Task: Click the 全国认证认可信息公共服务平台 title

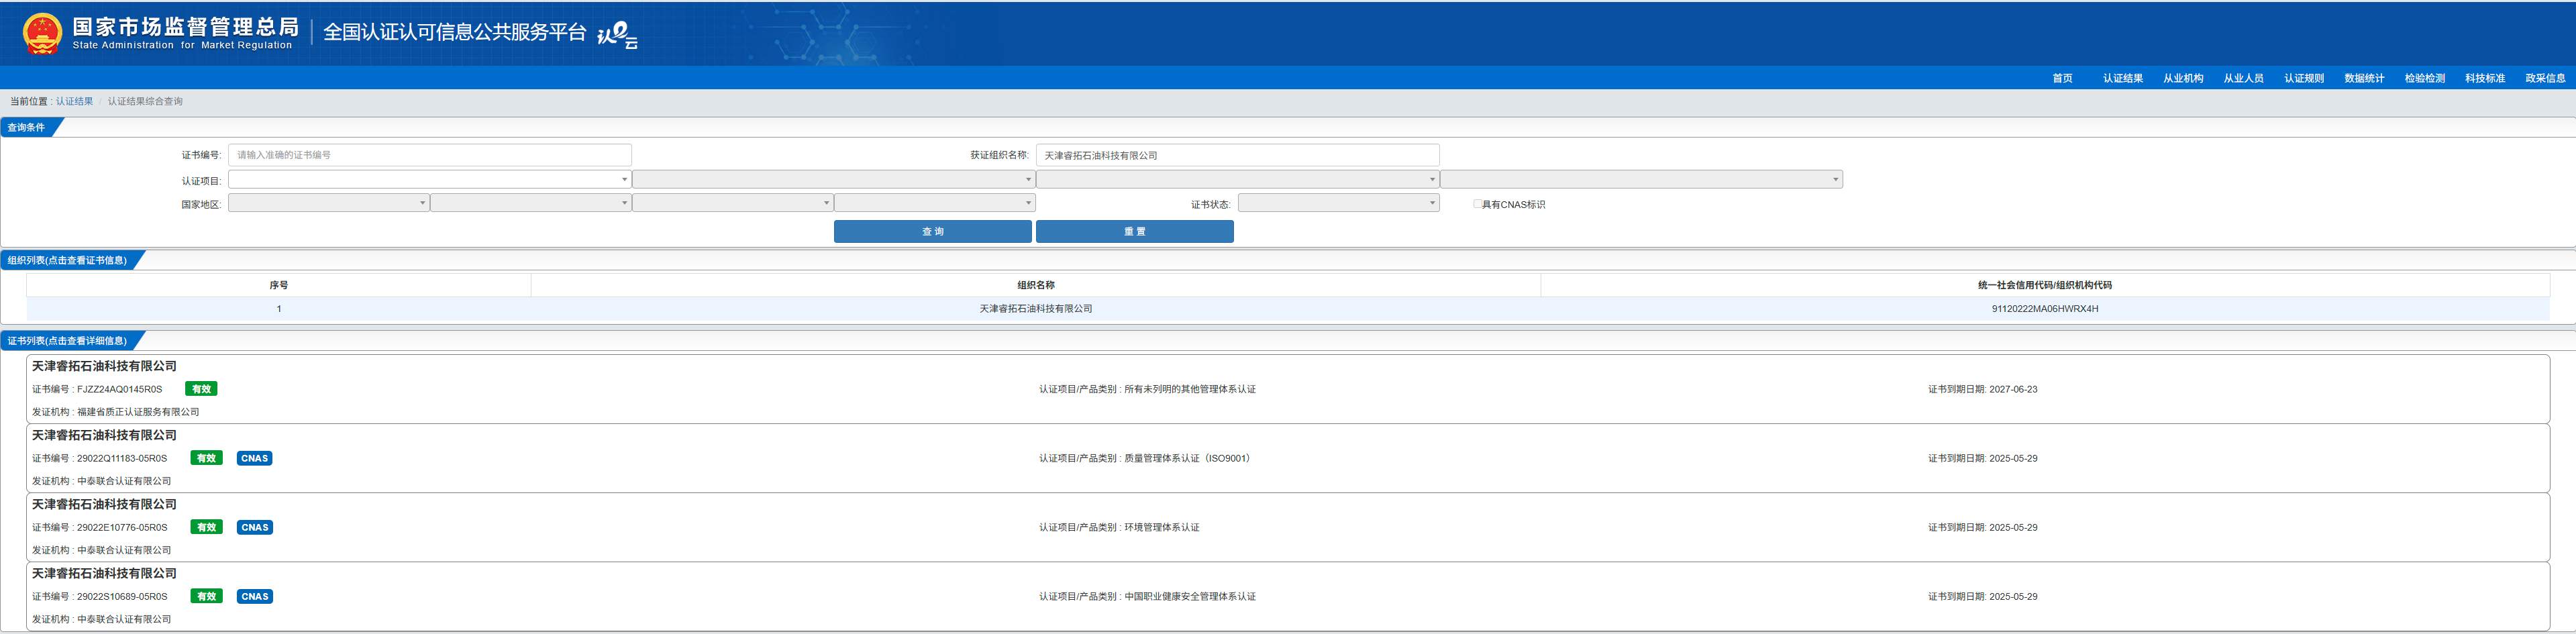Action: point(455,32)
